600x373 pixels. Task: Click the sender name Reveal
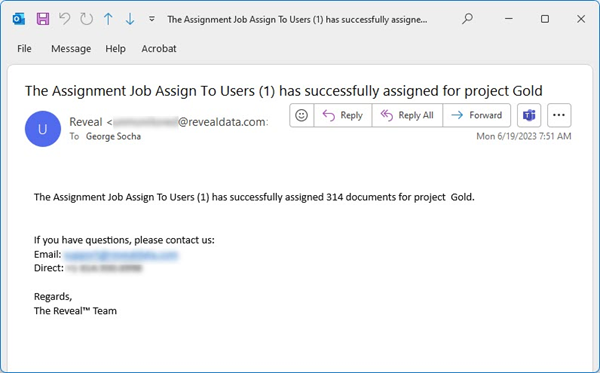pyautogui.click(x=86, y=122)
